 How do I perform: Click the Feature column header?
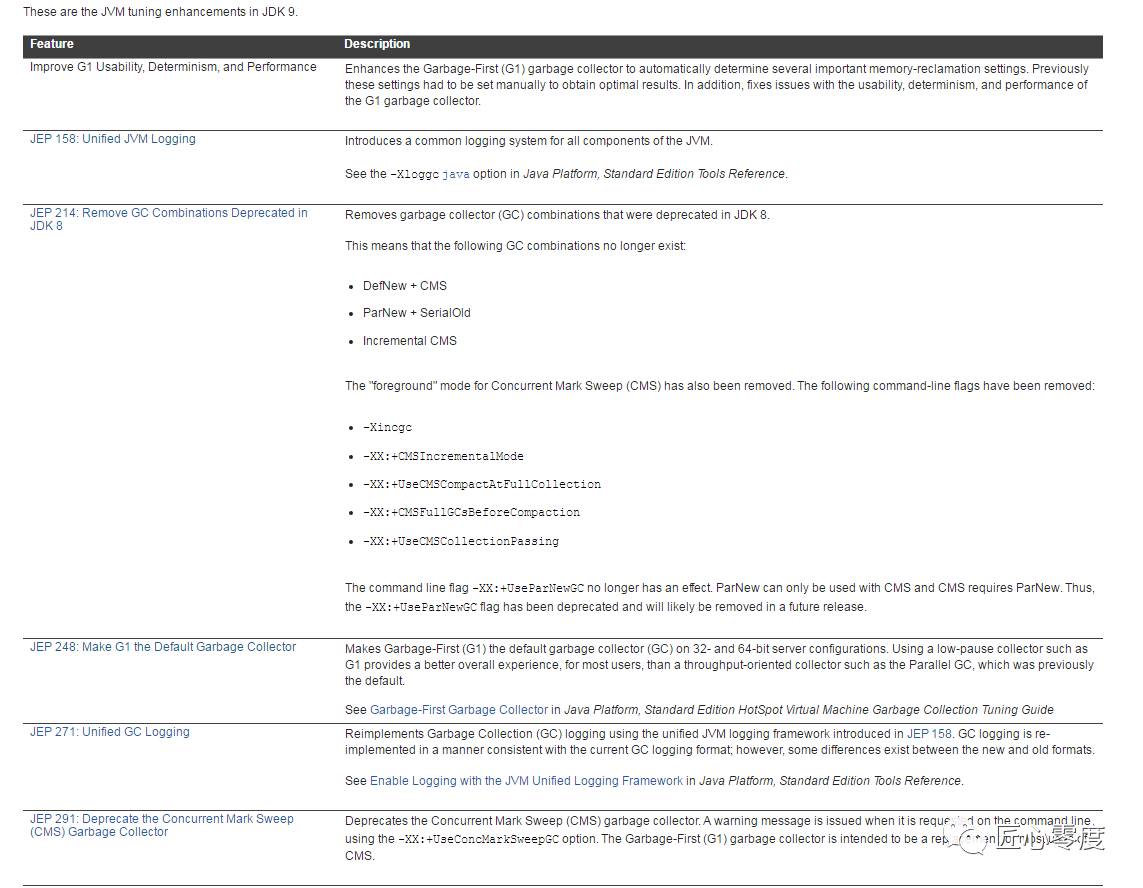click(52, 44)
